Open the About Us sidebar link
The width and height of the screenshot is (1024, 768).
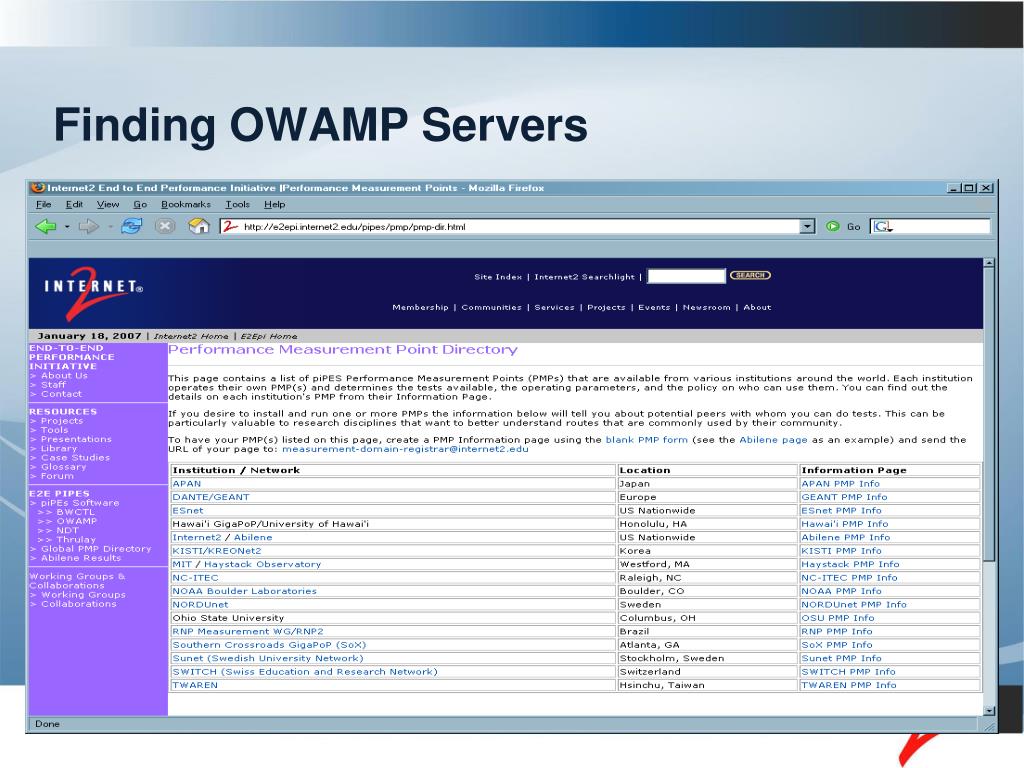(64, 376)
